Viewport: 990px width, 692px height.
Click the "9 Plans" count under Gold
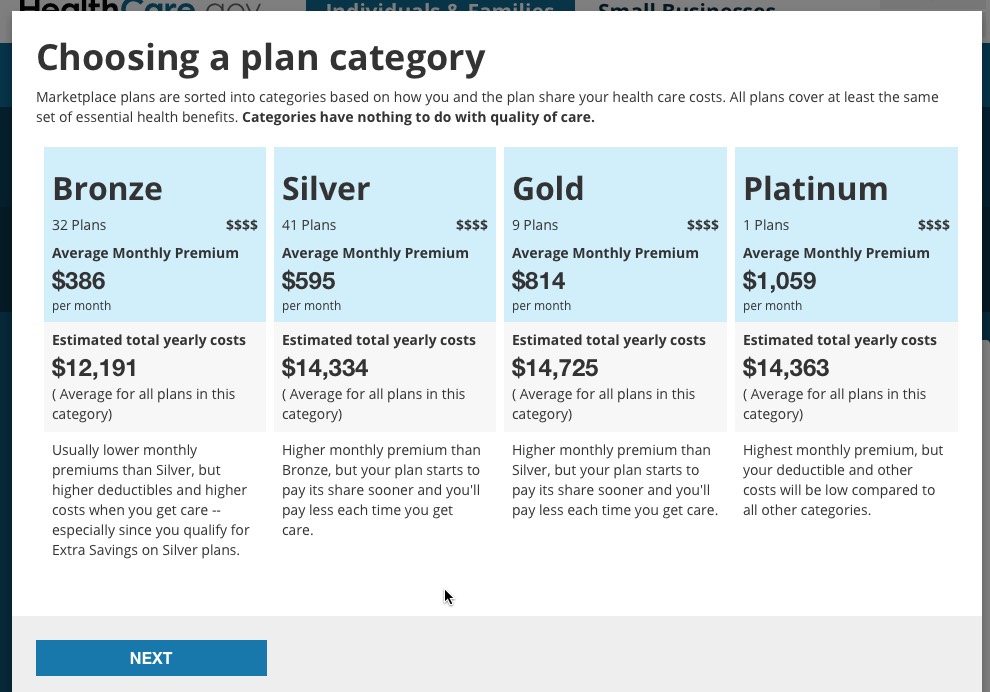pyautogui.click(x=535, y=225)
